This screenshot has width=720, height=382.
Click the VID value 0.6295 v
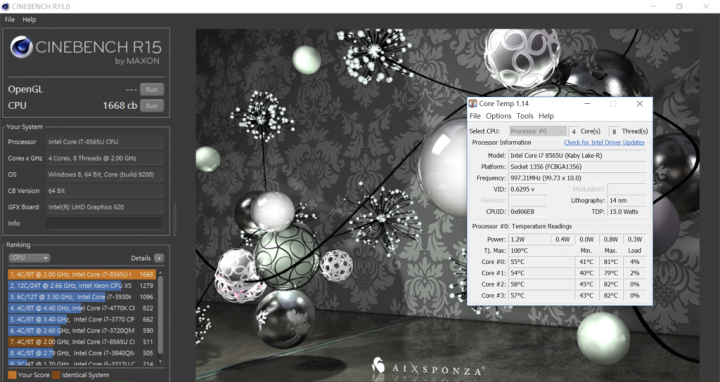point(528,189)
